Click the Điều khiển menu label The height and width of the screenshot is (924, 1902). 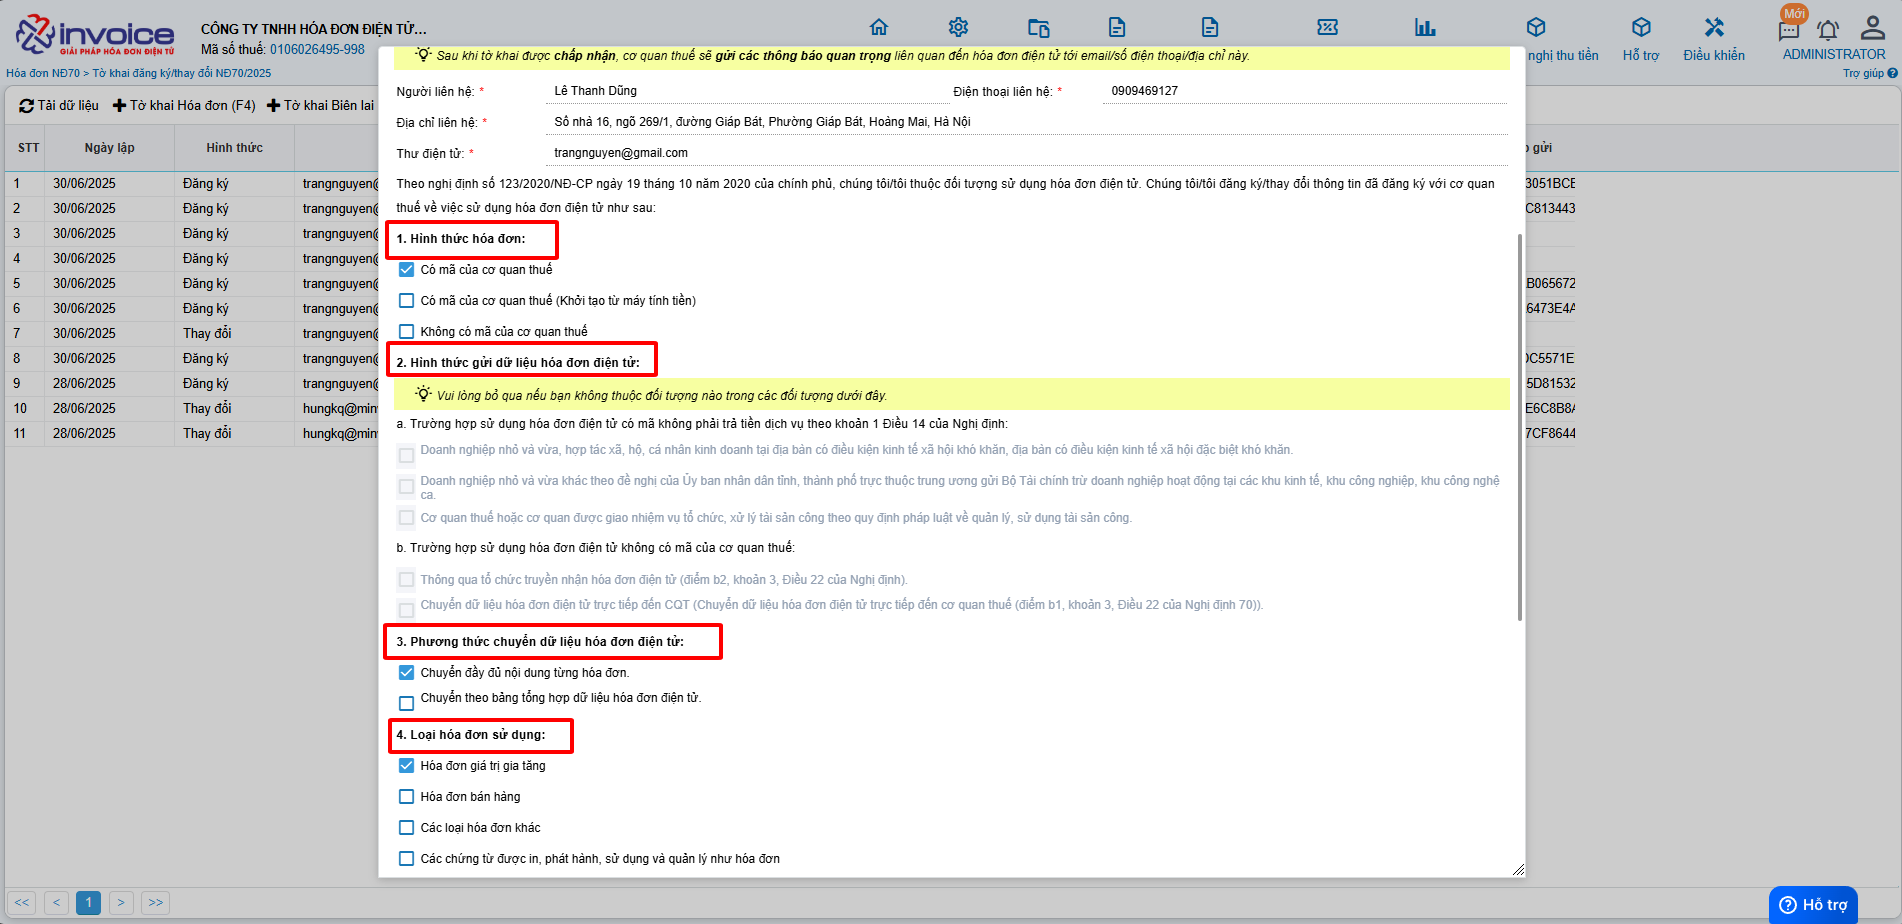click(x=1714, y=55)
